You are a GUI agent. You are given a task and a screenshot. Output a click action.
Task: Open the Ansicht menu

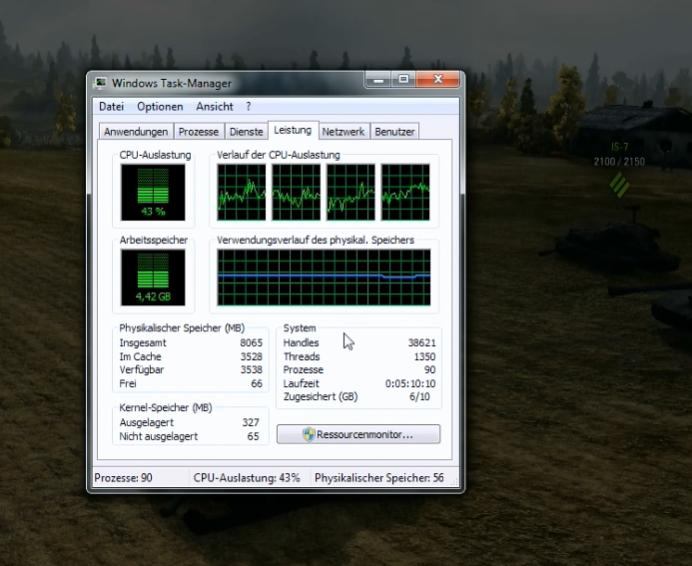tap(214, 106)
